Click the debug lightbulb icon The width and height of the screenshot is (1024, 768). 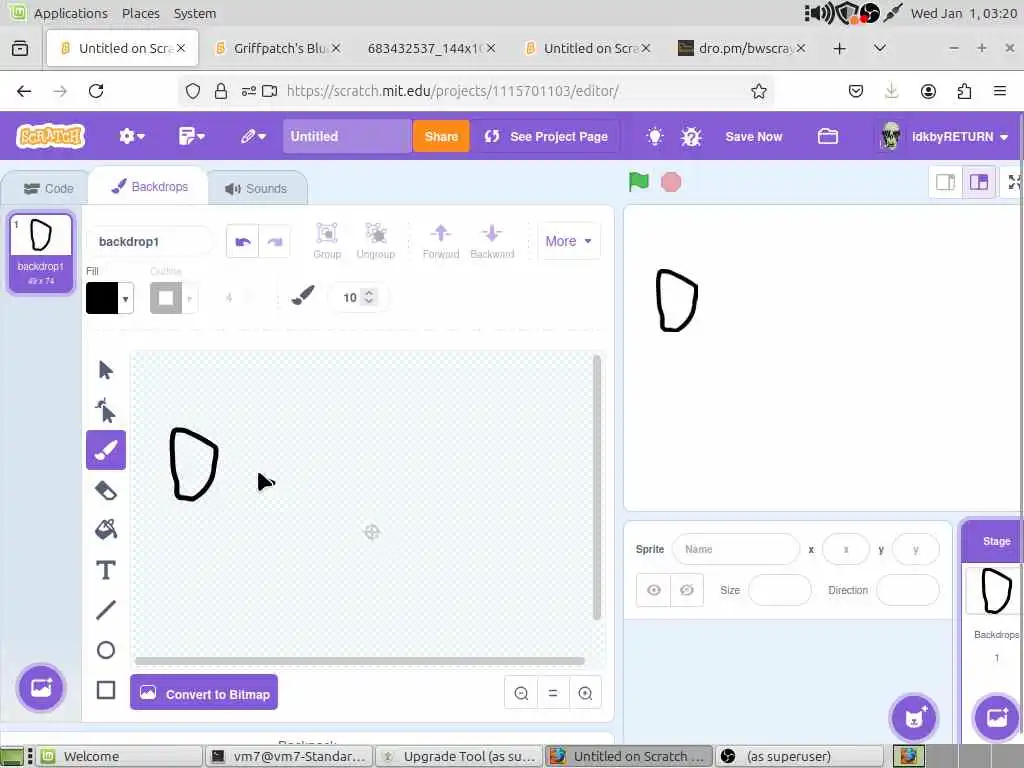click(x=691, y=136)
